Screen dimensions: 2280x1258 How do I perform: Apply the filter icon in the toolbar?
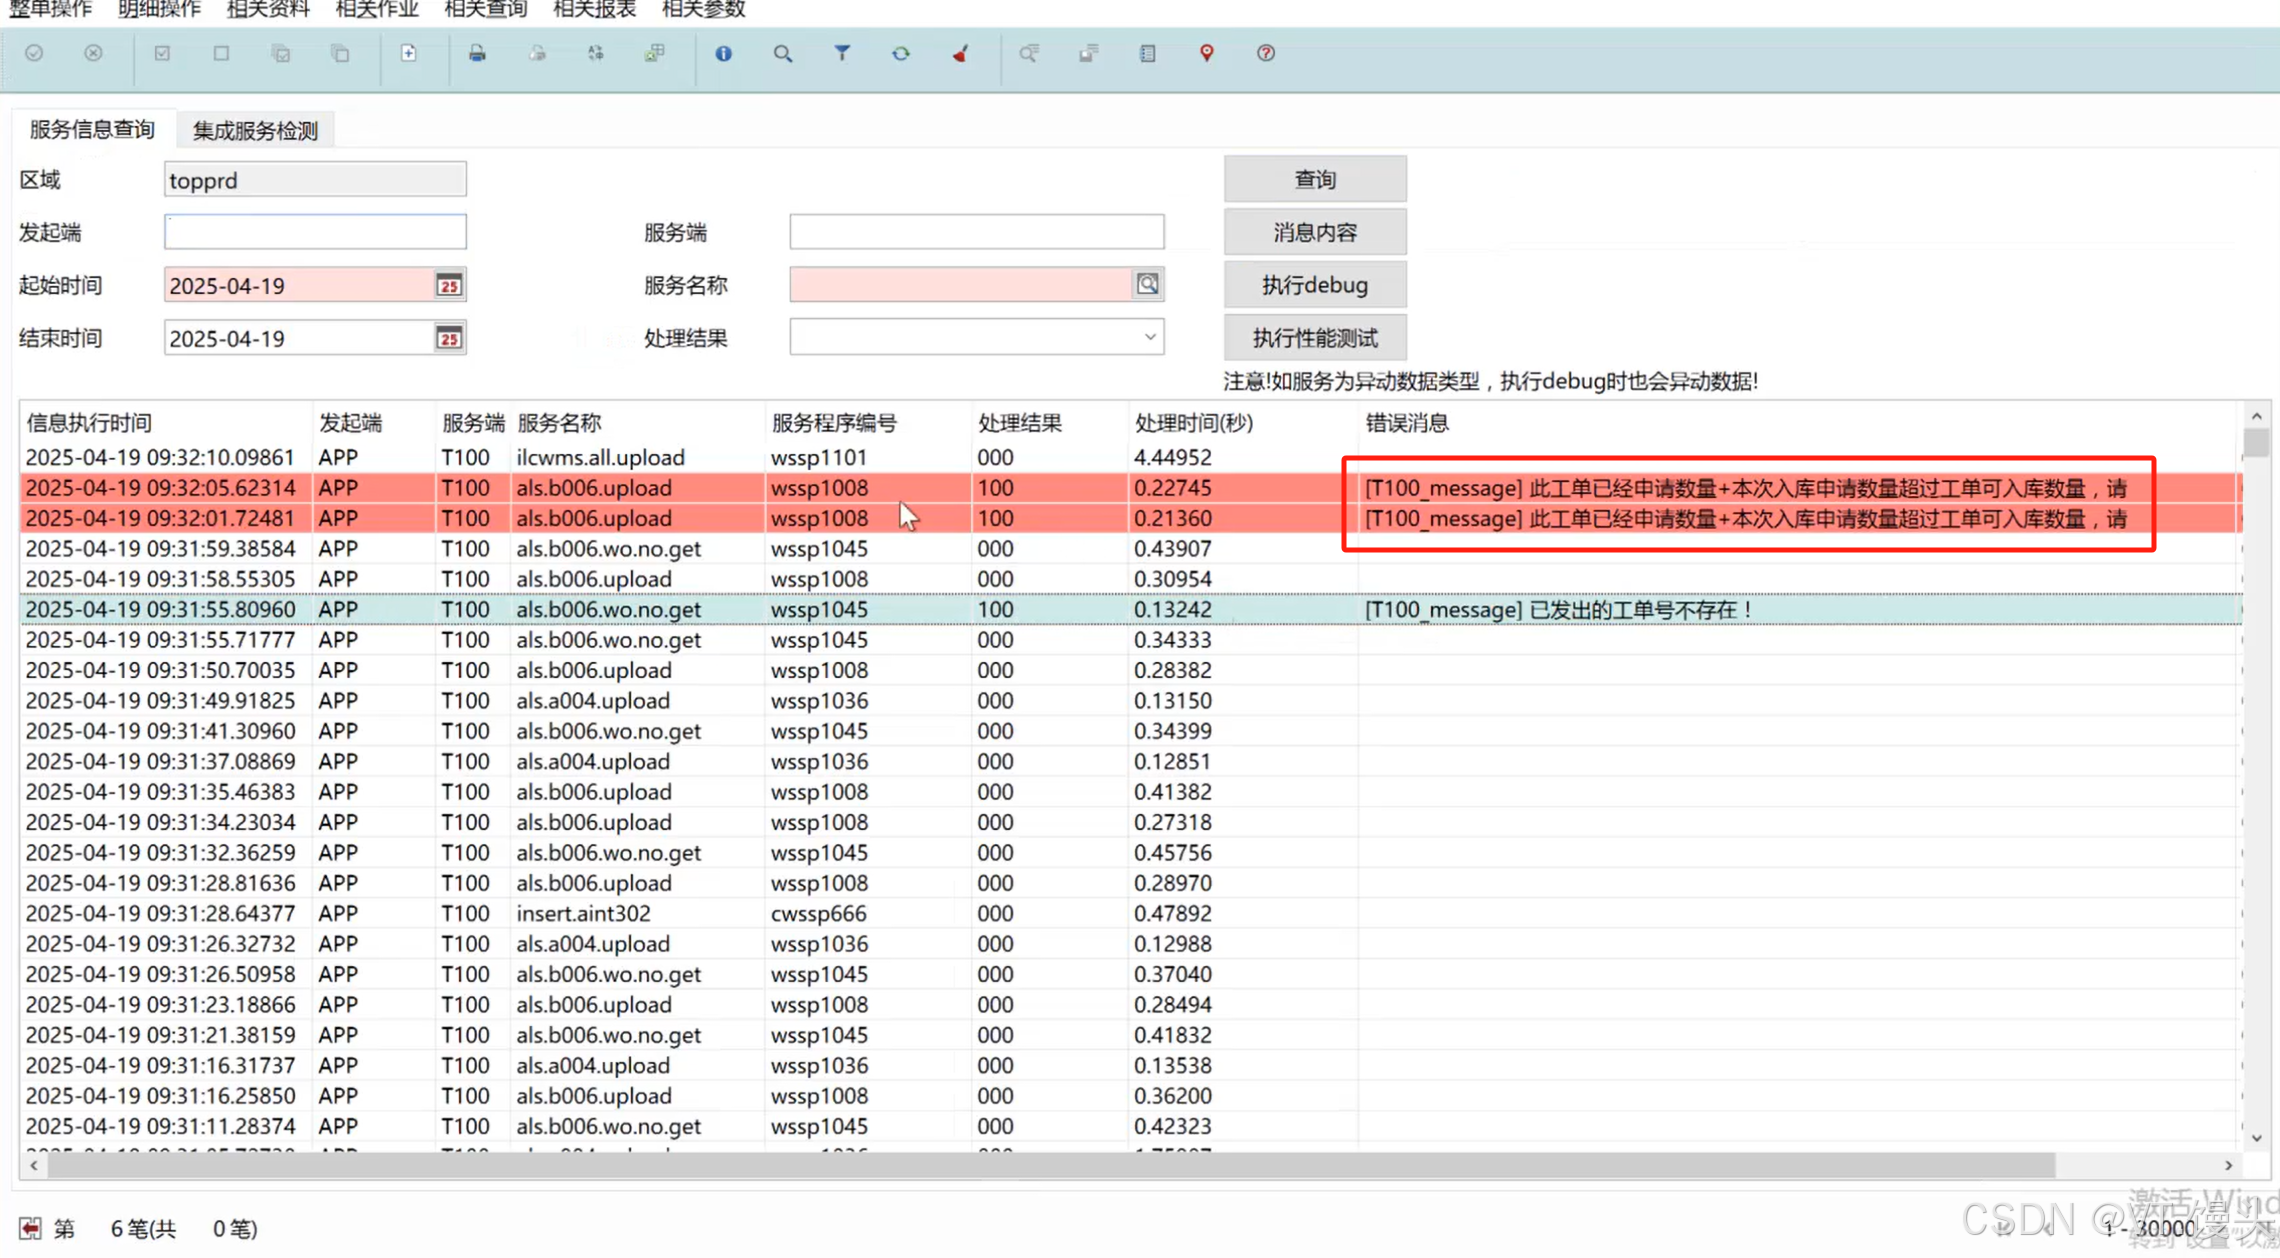pyautogui.click(x=843, y=54)
